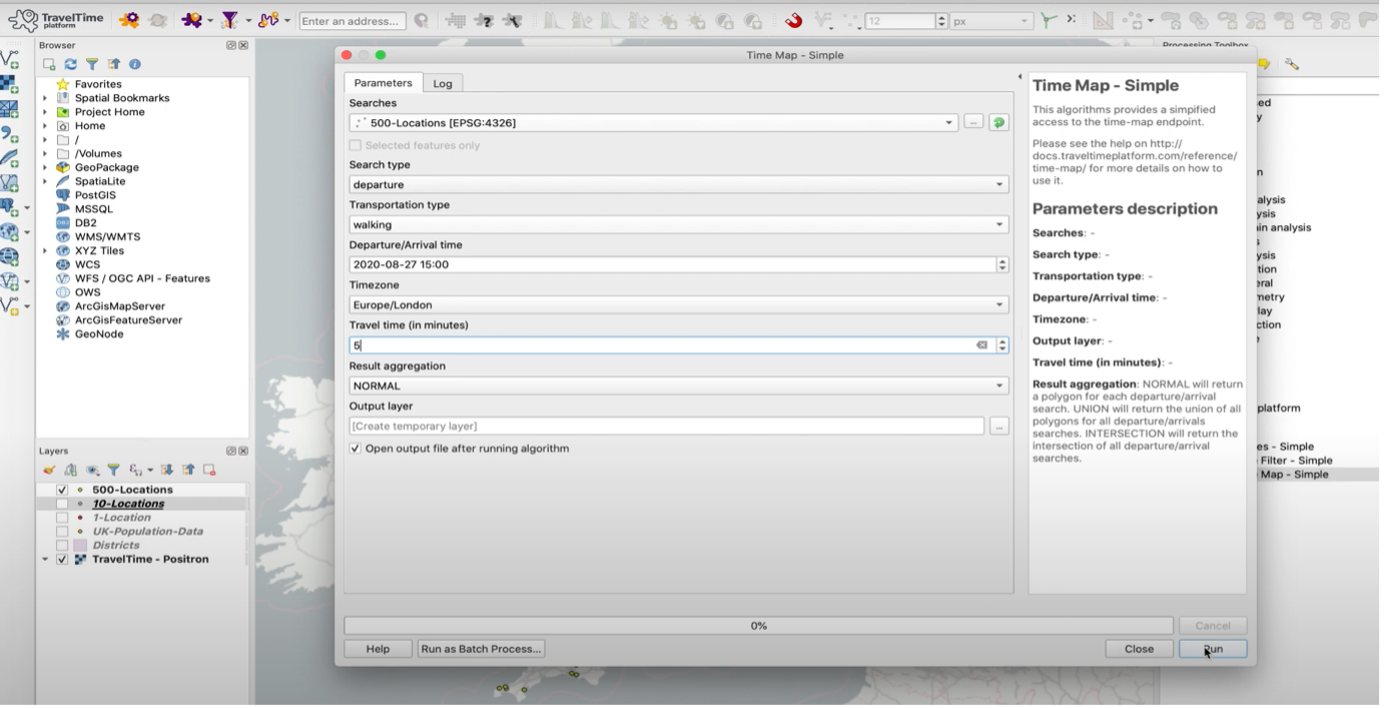The image size is (1384, 708).
Task: Click the geocode search icon after address box
Action: point(422,20)
